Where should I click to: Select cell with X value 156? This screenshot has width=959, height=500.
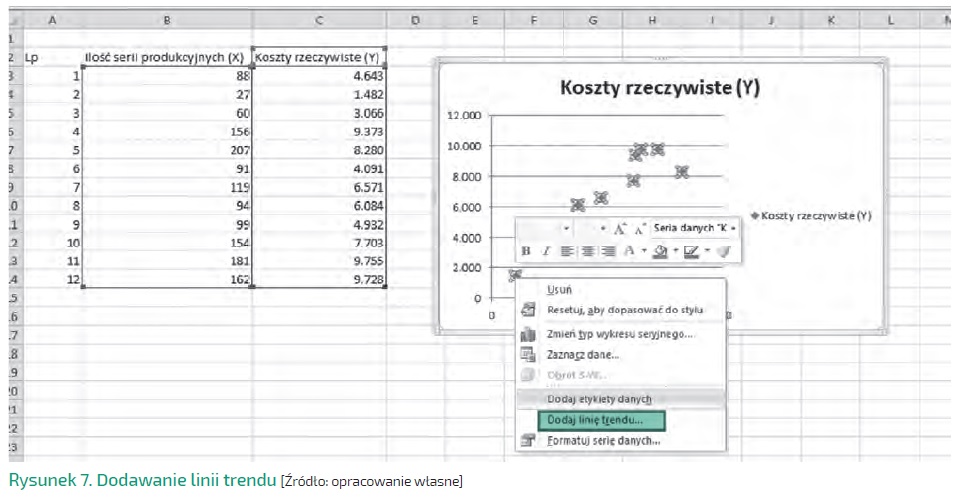pyautogui.click(x=167, y=131)
